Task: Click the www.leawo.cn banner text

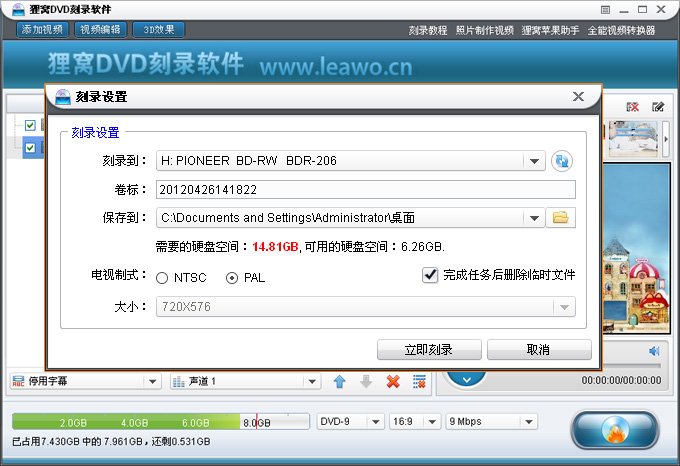Action: (336, 67)
